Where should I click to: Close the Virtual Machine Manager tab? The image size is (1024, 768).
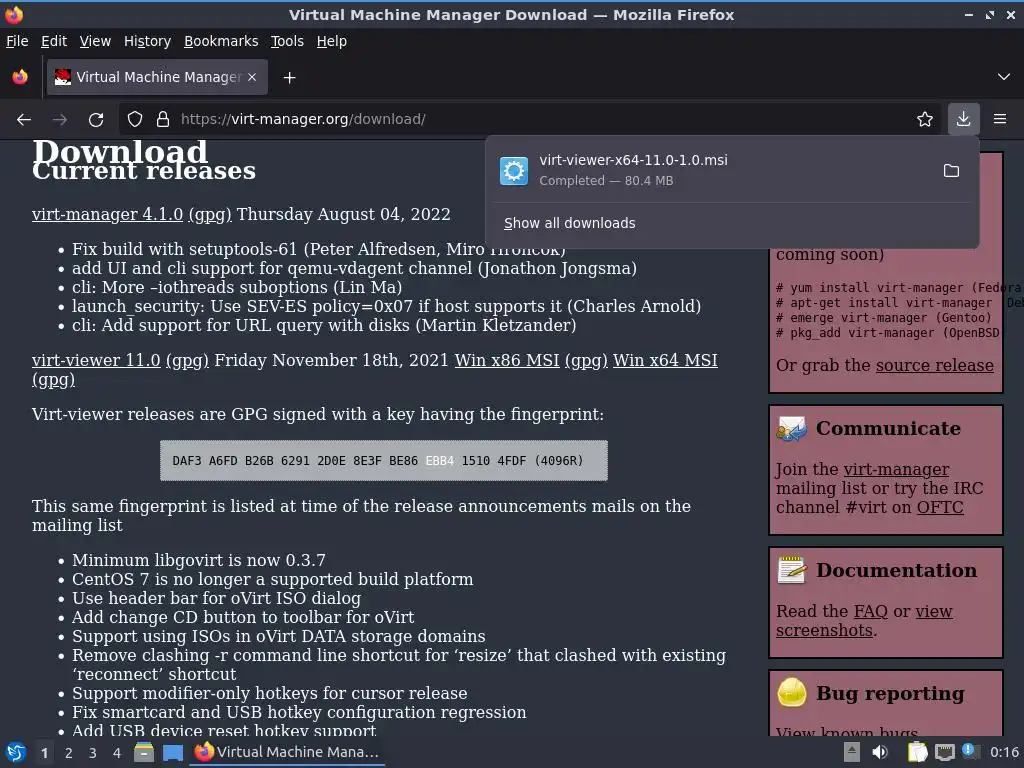pyautogui.click(x=252, y=77)
